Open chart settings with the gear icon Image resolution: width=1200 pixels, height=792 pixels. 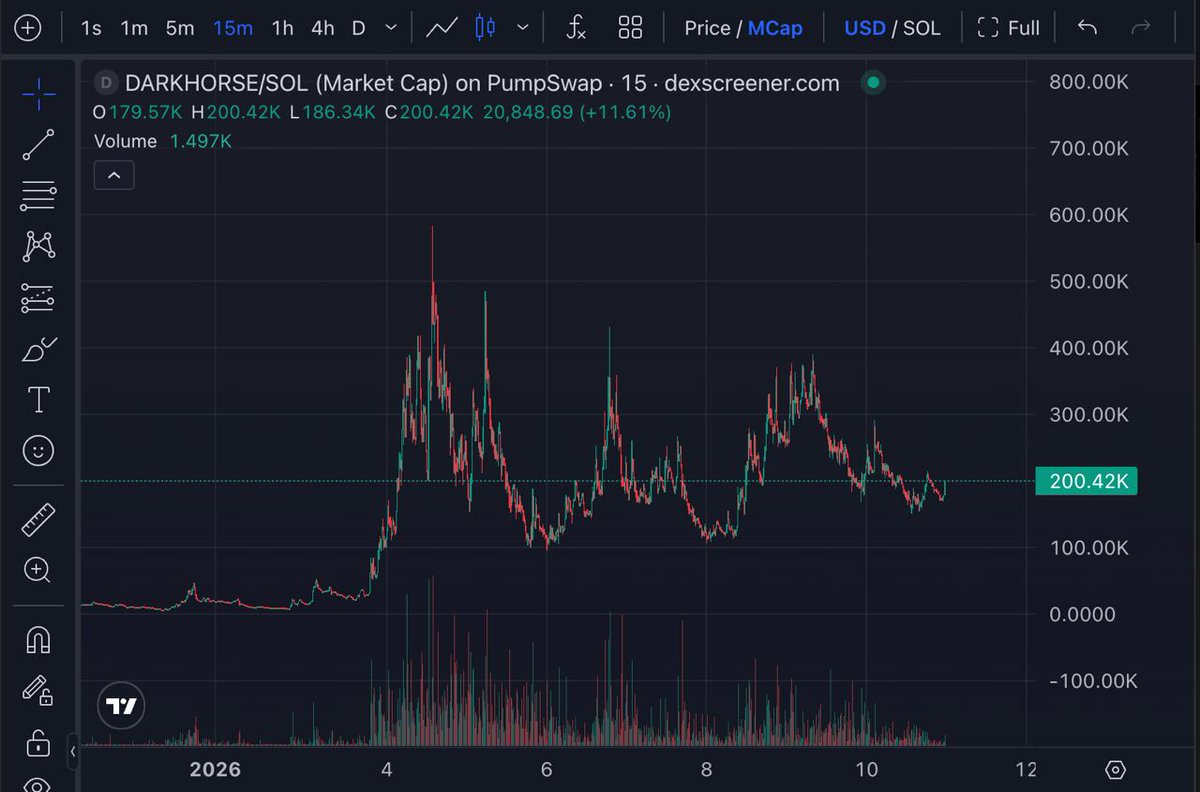coord(1116,770)
